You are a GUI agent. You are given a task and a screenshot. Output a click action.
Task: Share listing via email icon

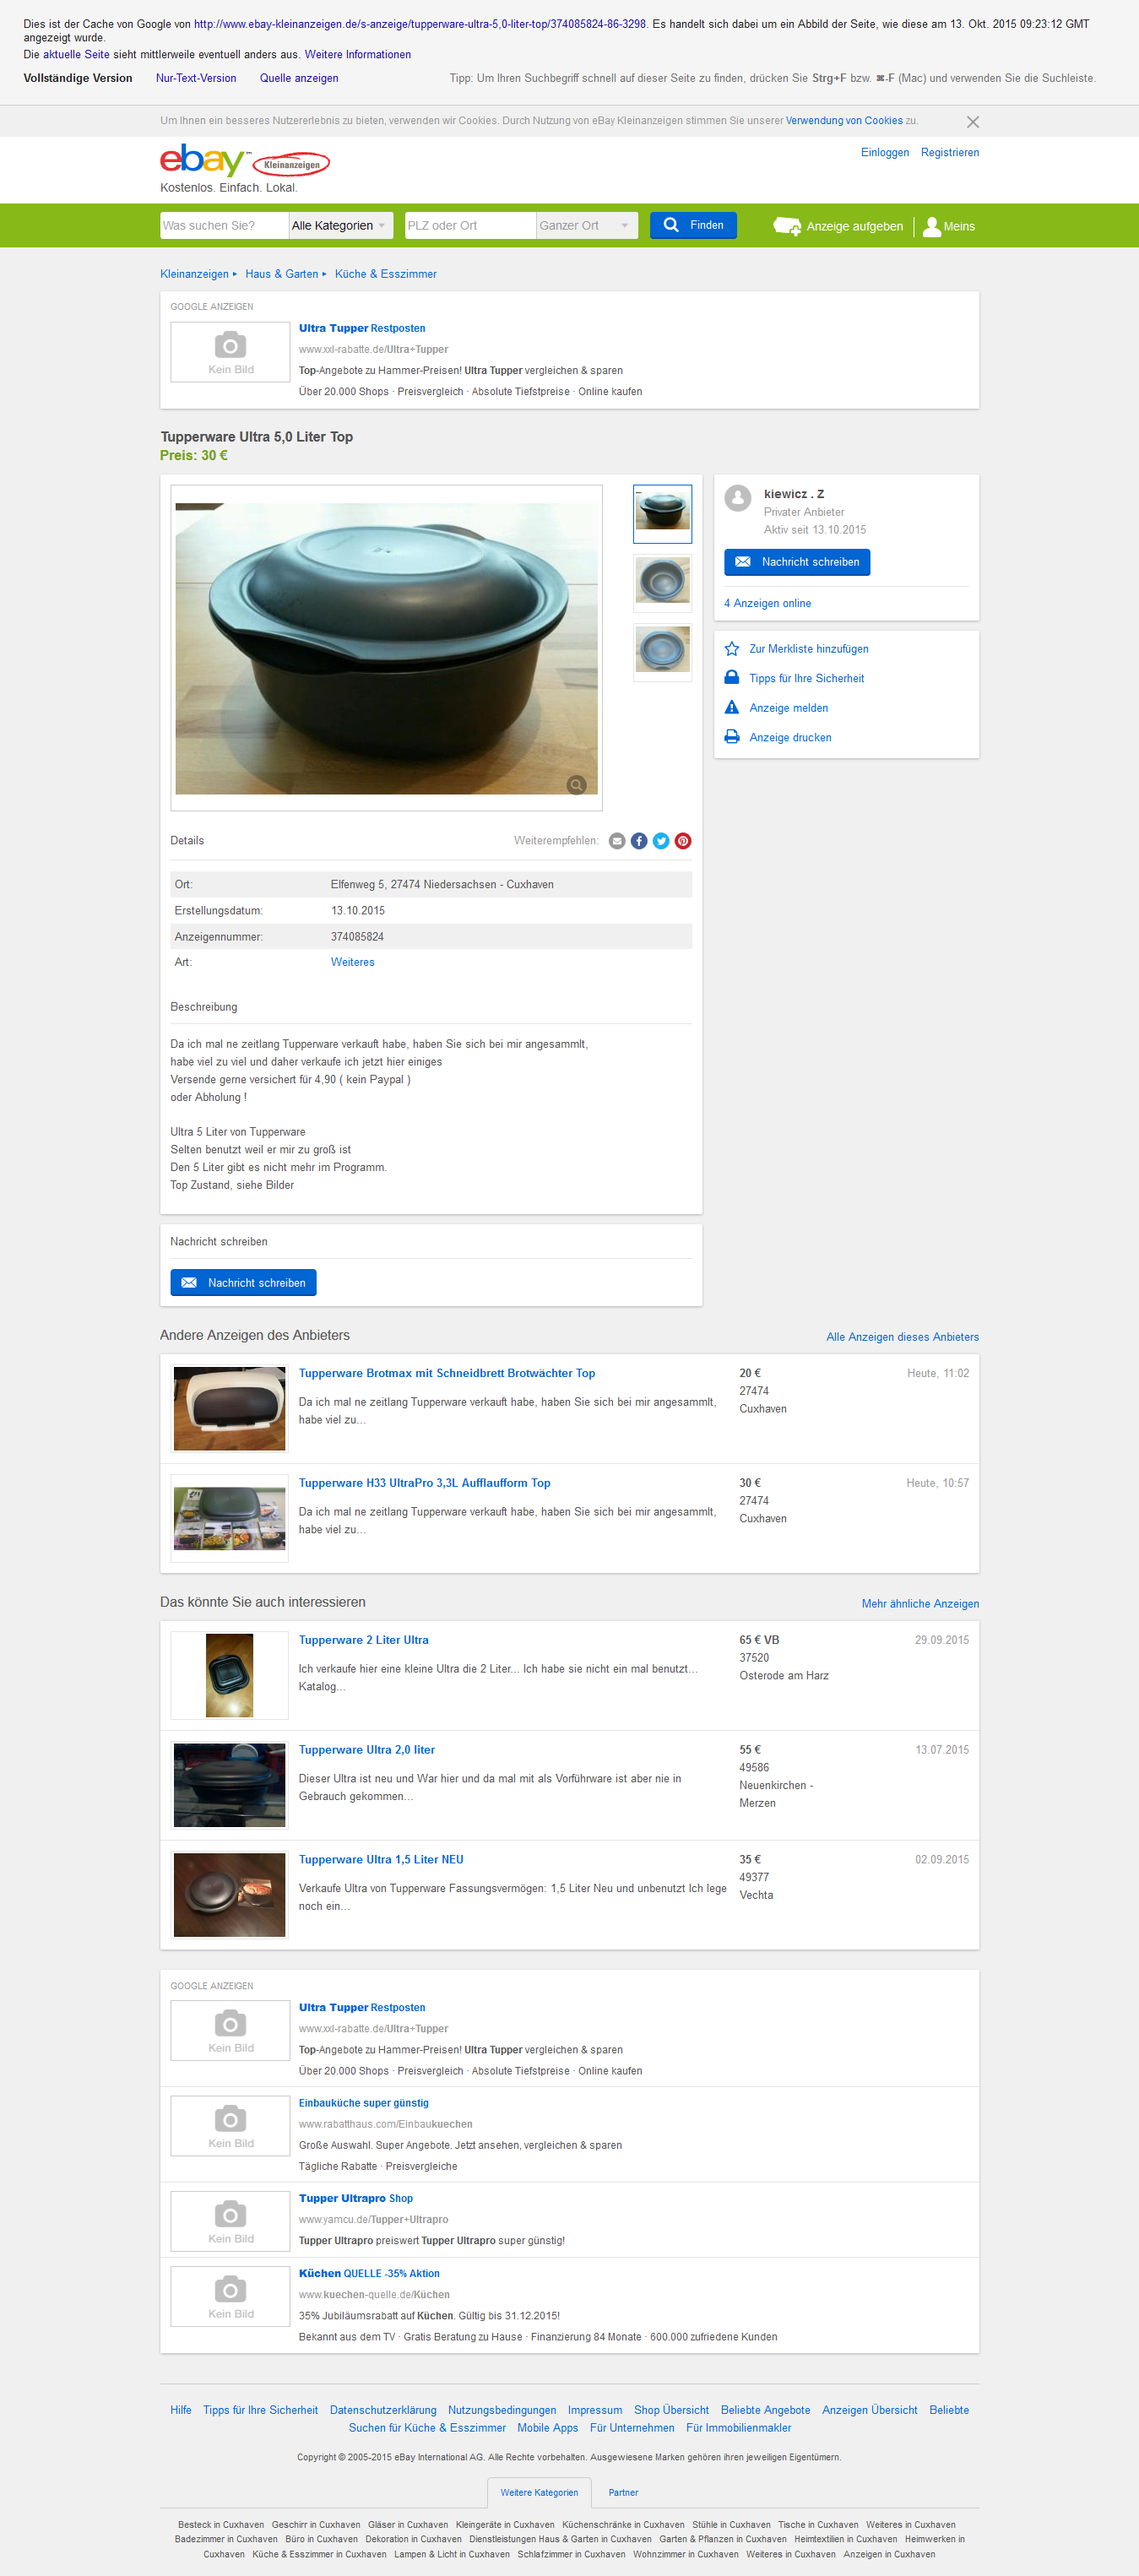617,841
